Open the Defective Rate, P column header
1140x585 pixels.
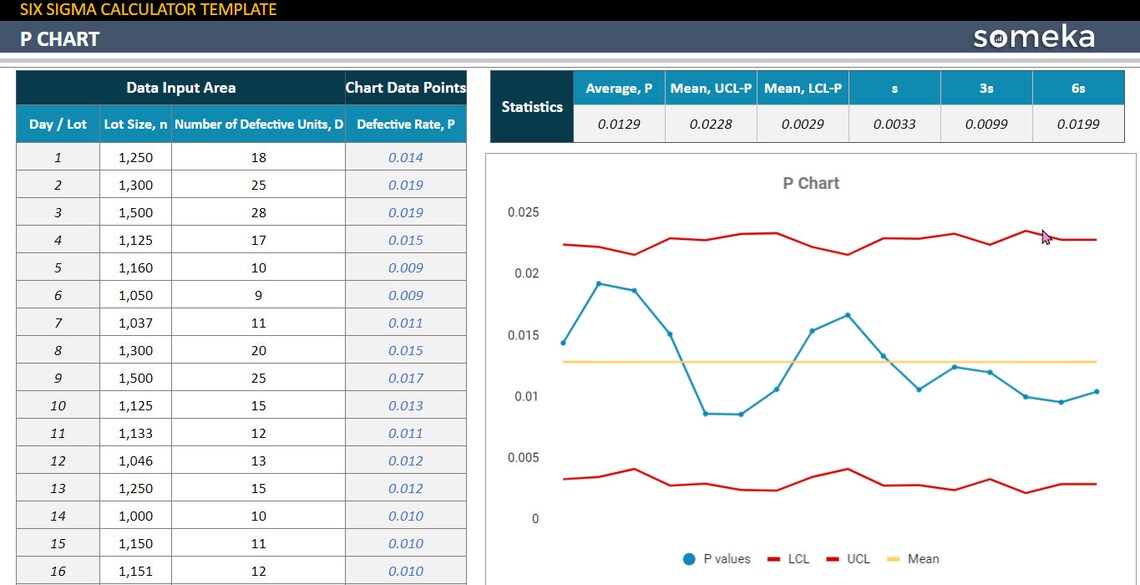[x=405, y=123]
